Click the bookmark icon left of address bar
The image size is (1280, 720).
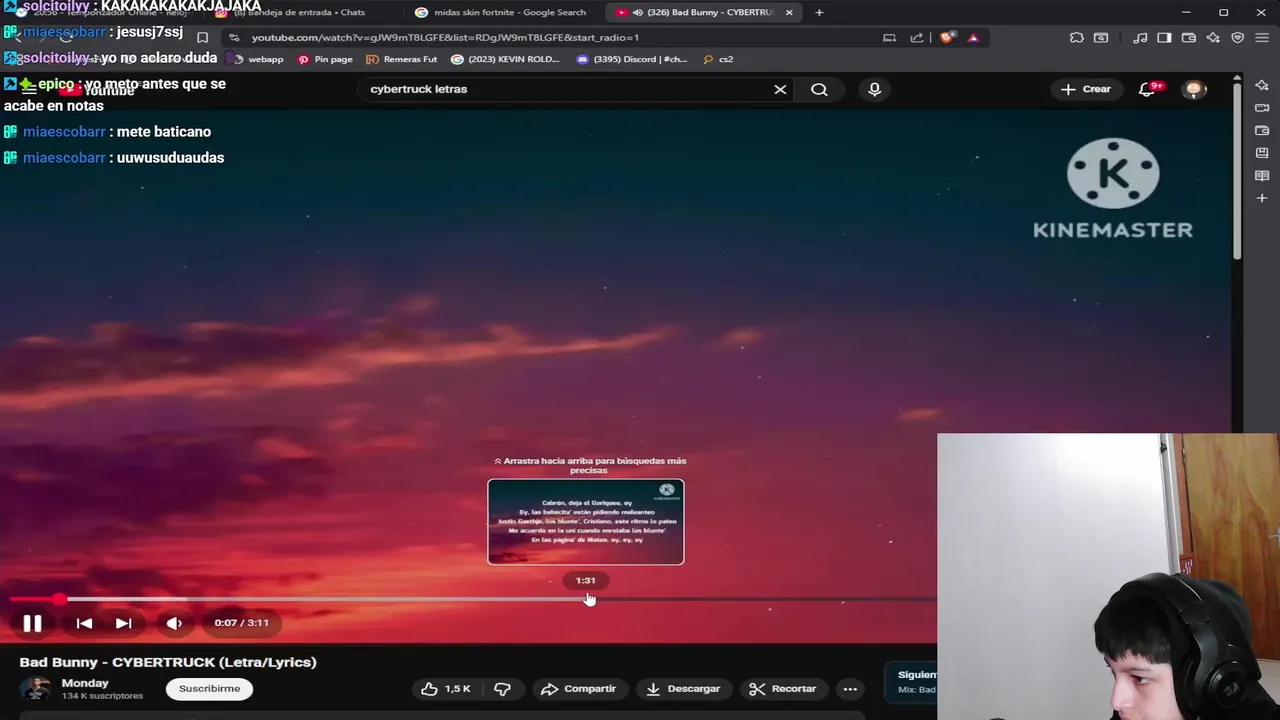202,38
